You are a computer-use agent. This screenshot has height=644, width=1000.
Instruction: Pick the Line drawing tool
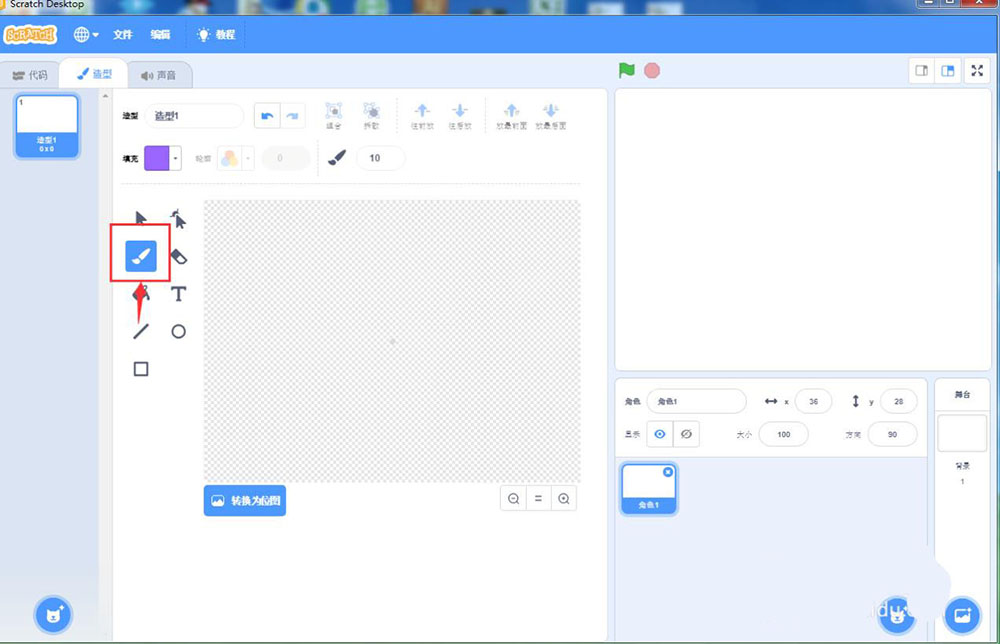141,331
